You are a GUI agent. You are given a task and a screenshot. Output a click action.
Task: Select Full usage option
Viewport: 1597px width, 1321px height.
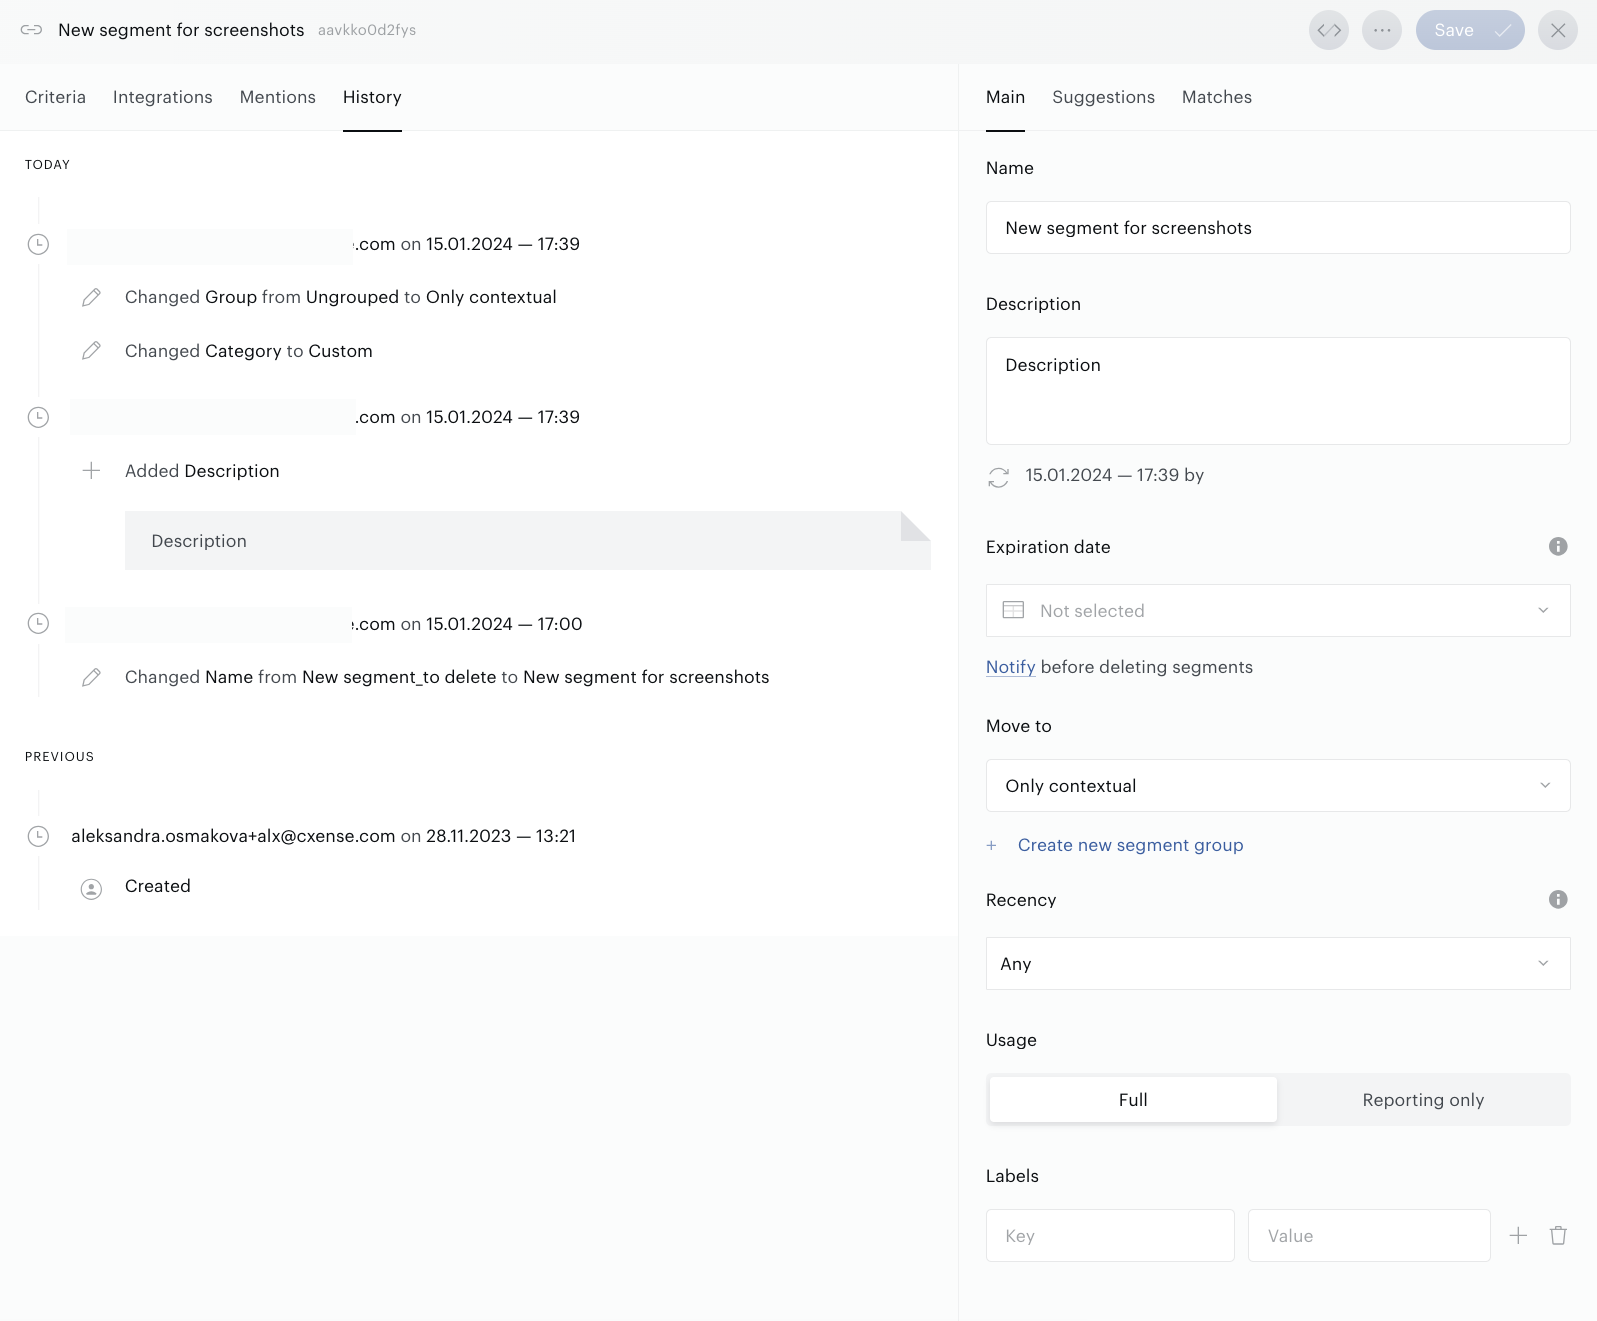[1133, 1099]
